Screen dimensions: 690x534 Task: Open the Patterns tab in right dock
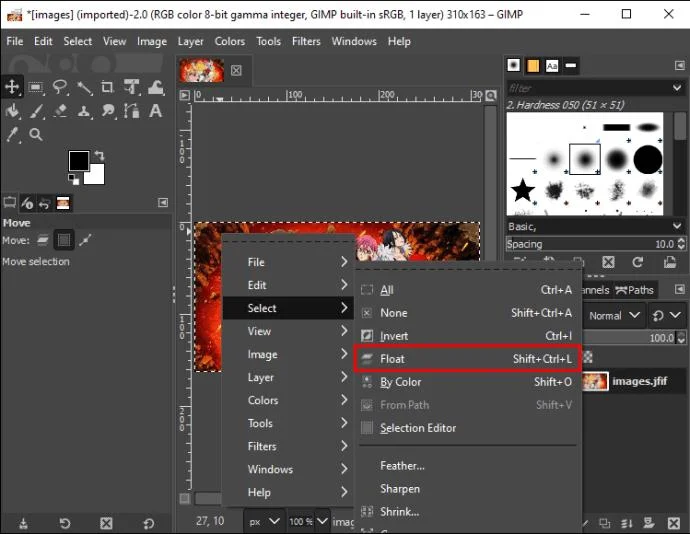click(x=533, y=66)
